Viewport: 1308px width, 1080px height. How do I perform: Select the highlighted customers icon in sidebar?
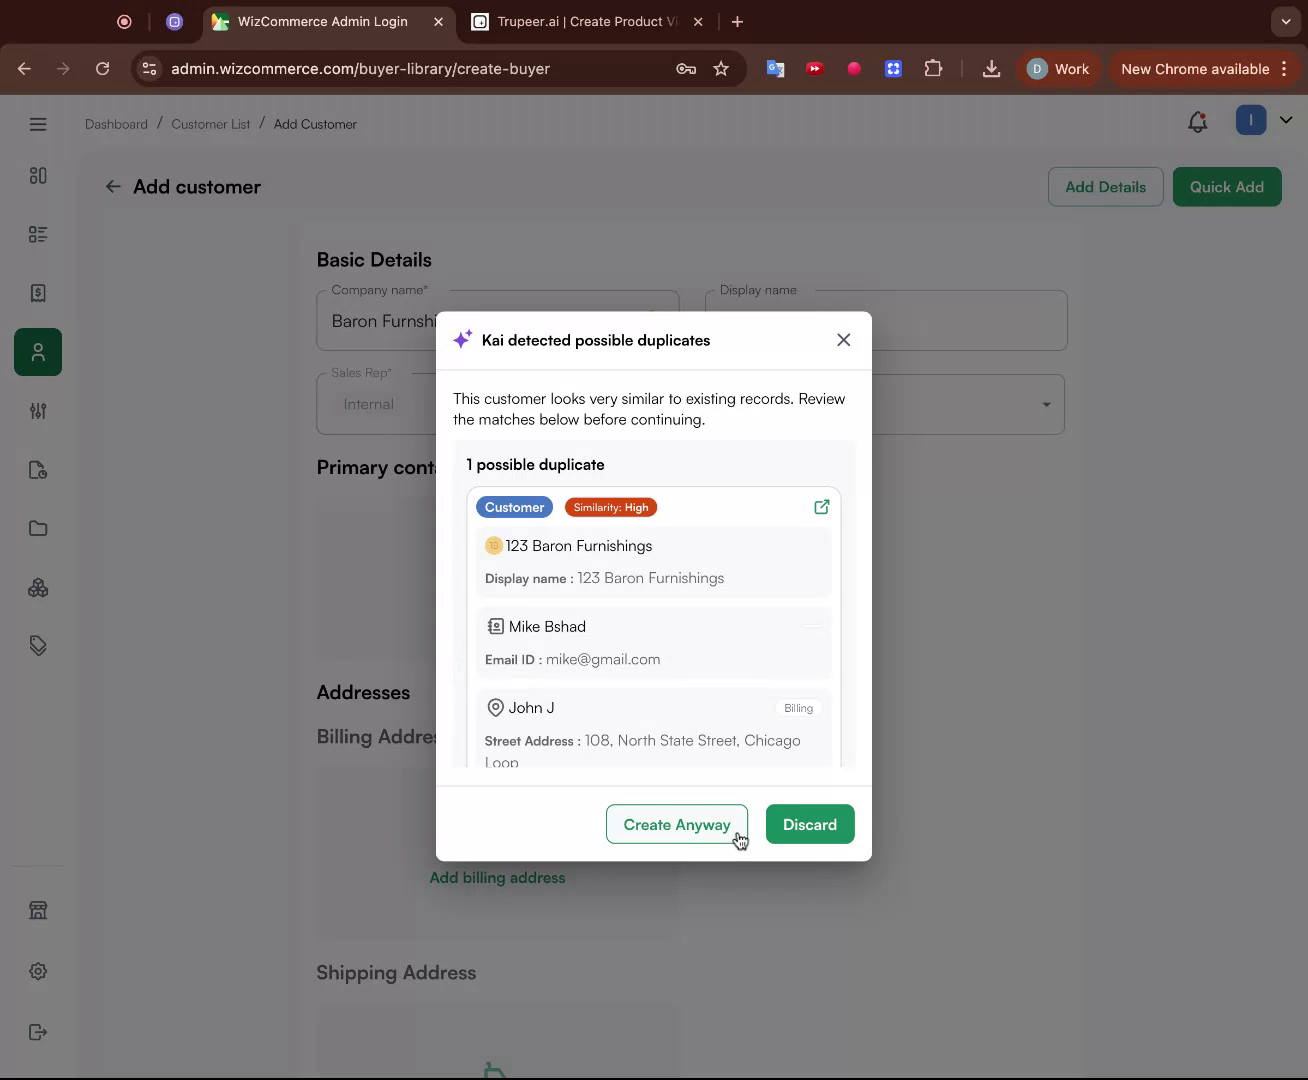pos(38,352)
